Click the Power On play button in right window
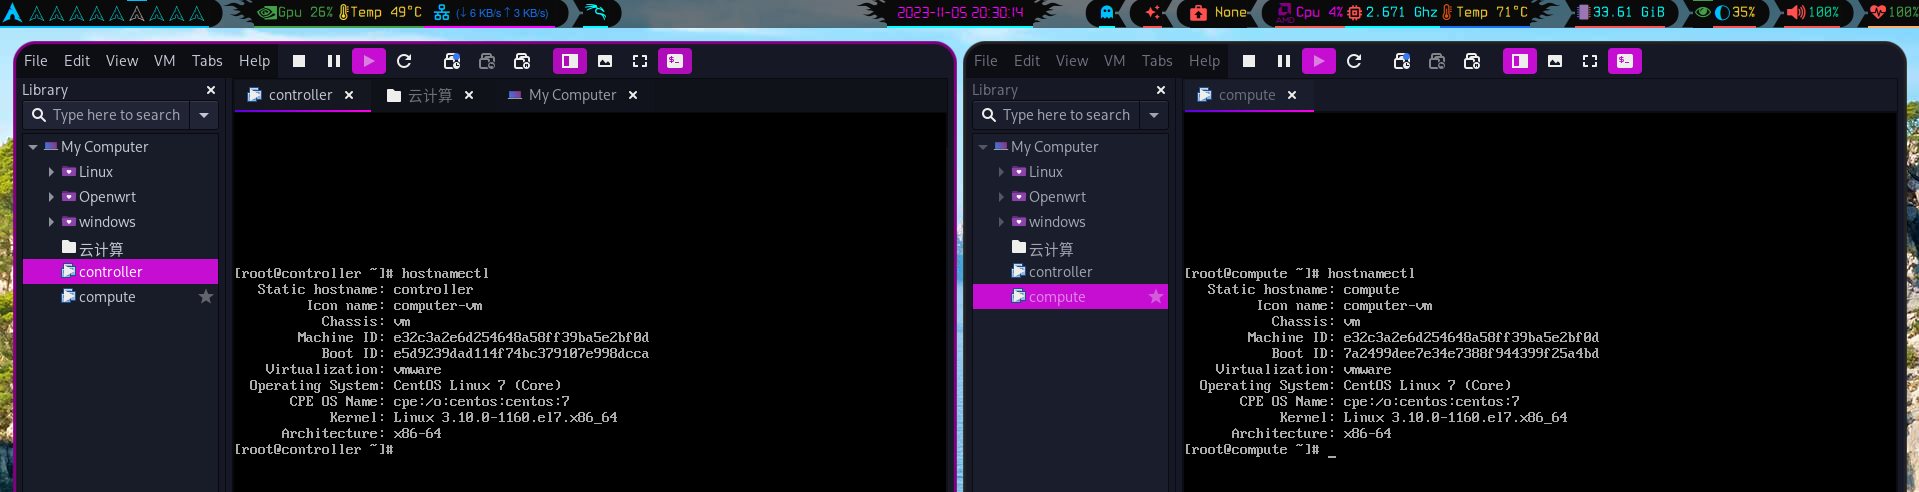1919x492 pixels. 1319,61
